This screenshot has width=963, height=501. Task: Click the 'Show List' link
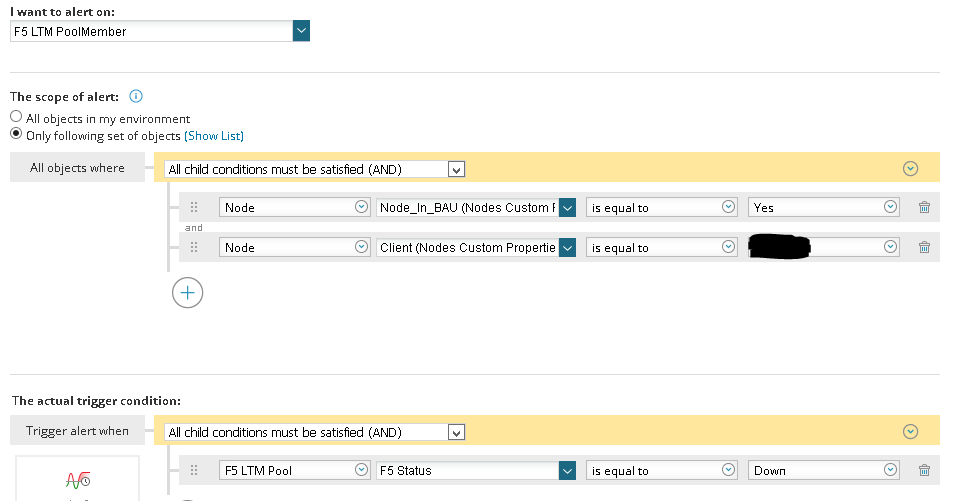[214, 135]
